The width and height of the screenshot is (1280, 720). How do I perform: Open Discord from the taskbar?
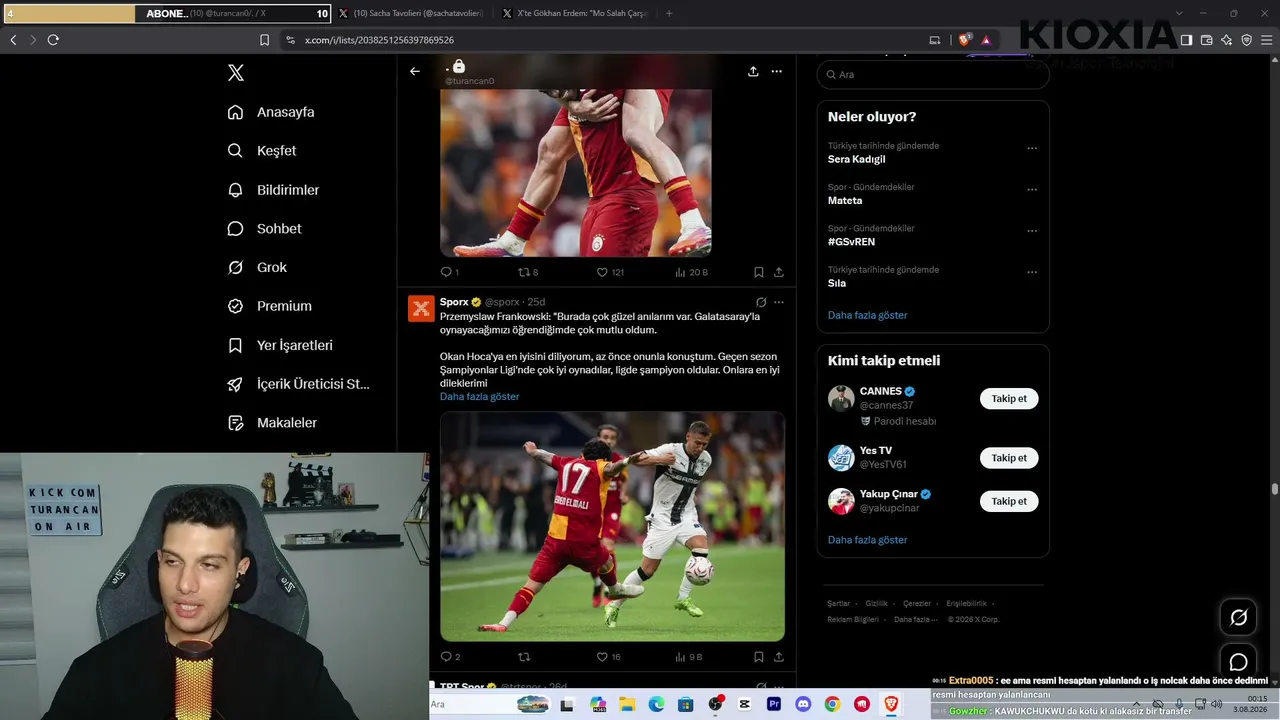tap(803, 705)
